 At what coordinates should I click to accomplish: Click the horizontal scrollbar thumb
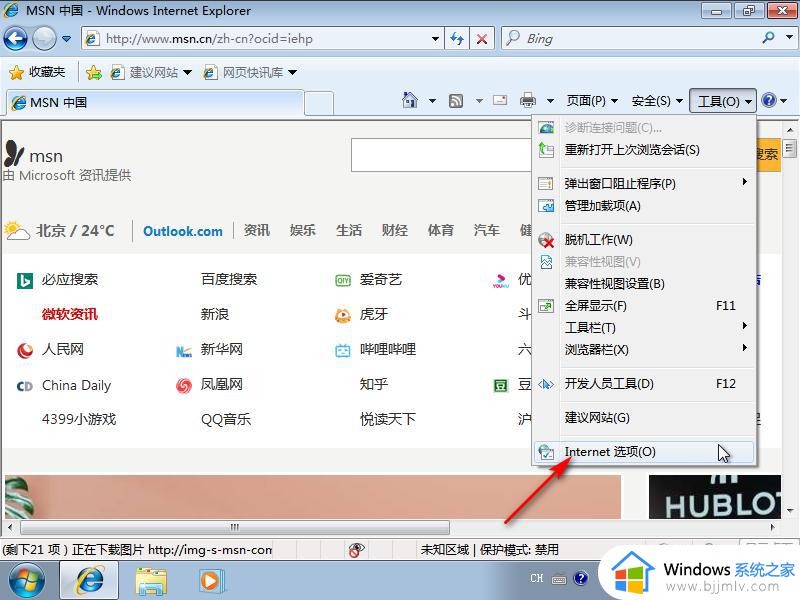coord(235,527)
